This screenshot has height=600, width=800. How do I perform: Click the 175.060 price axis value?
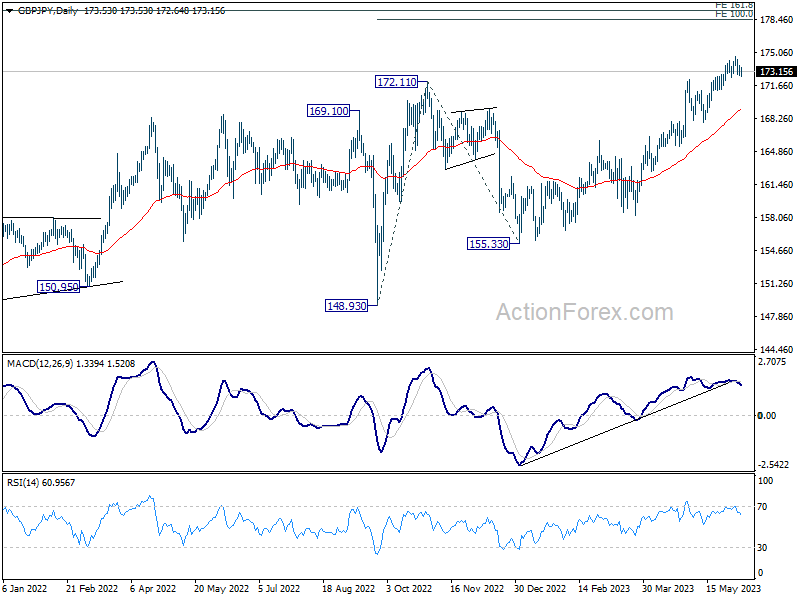(777, 53)
